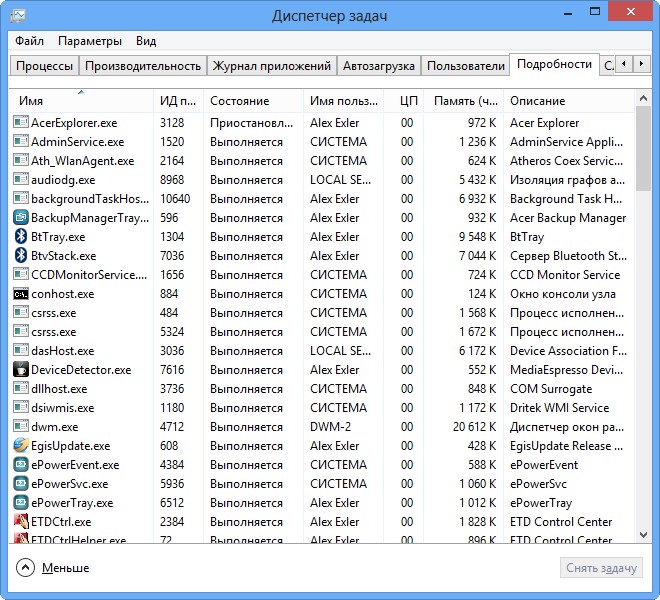
Task: Click the BtTray.exe Bluetooth icon
Action: tap(21, 237)
